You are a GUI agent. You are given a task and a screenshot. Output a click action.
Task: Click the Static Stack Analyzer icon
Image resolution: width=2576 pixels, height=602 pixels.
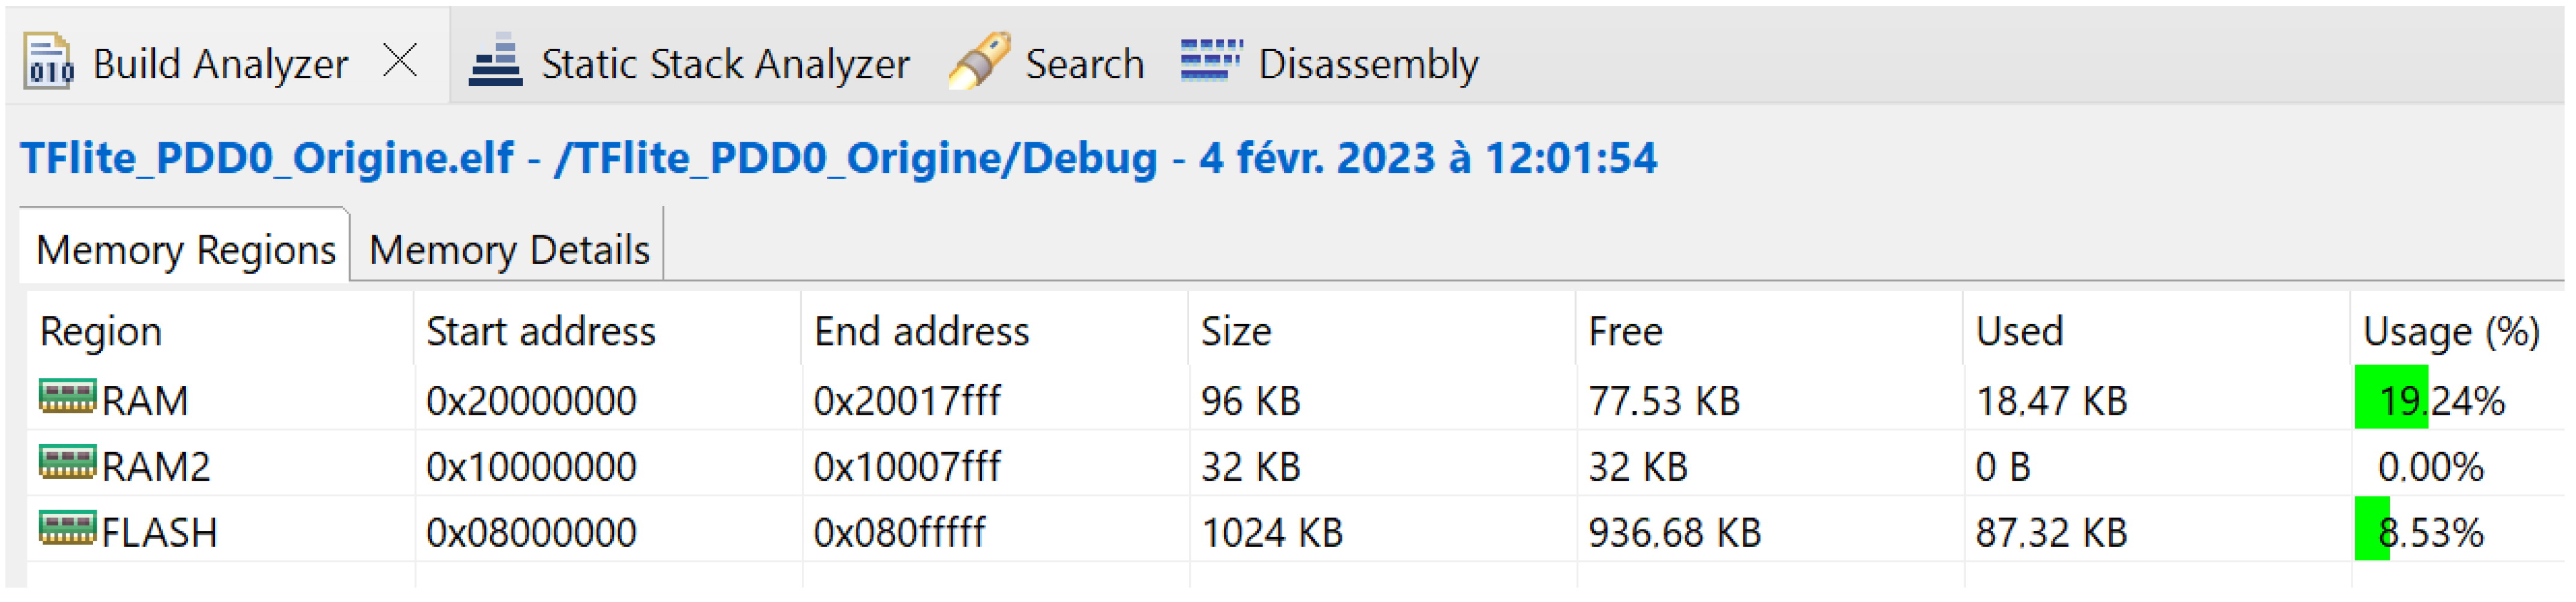[495, 61]
